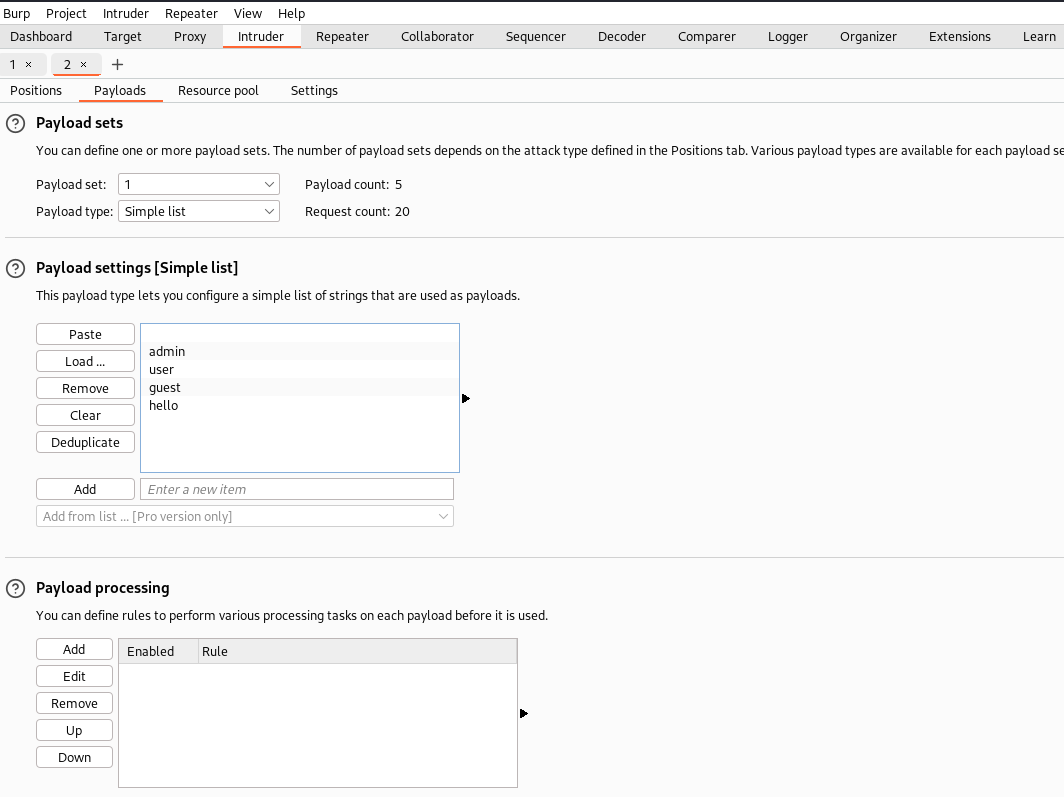Screen dimensions: 1064x797
Task: Open the Repeater menu in menu bar
Action: point(191,14)
